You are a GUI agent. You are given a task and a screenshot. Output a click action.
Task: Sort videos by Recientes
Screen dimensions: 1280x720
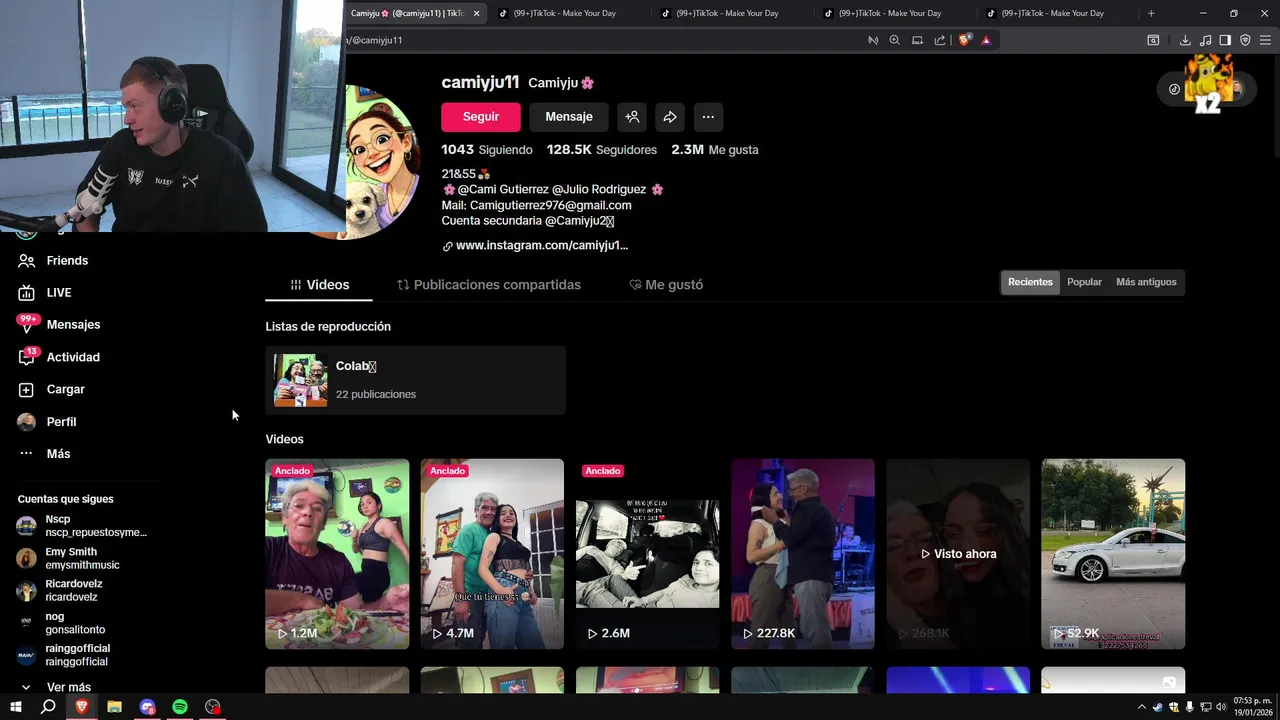pyautogui.click(x=1030, y=282)
